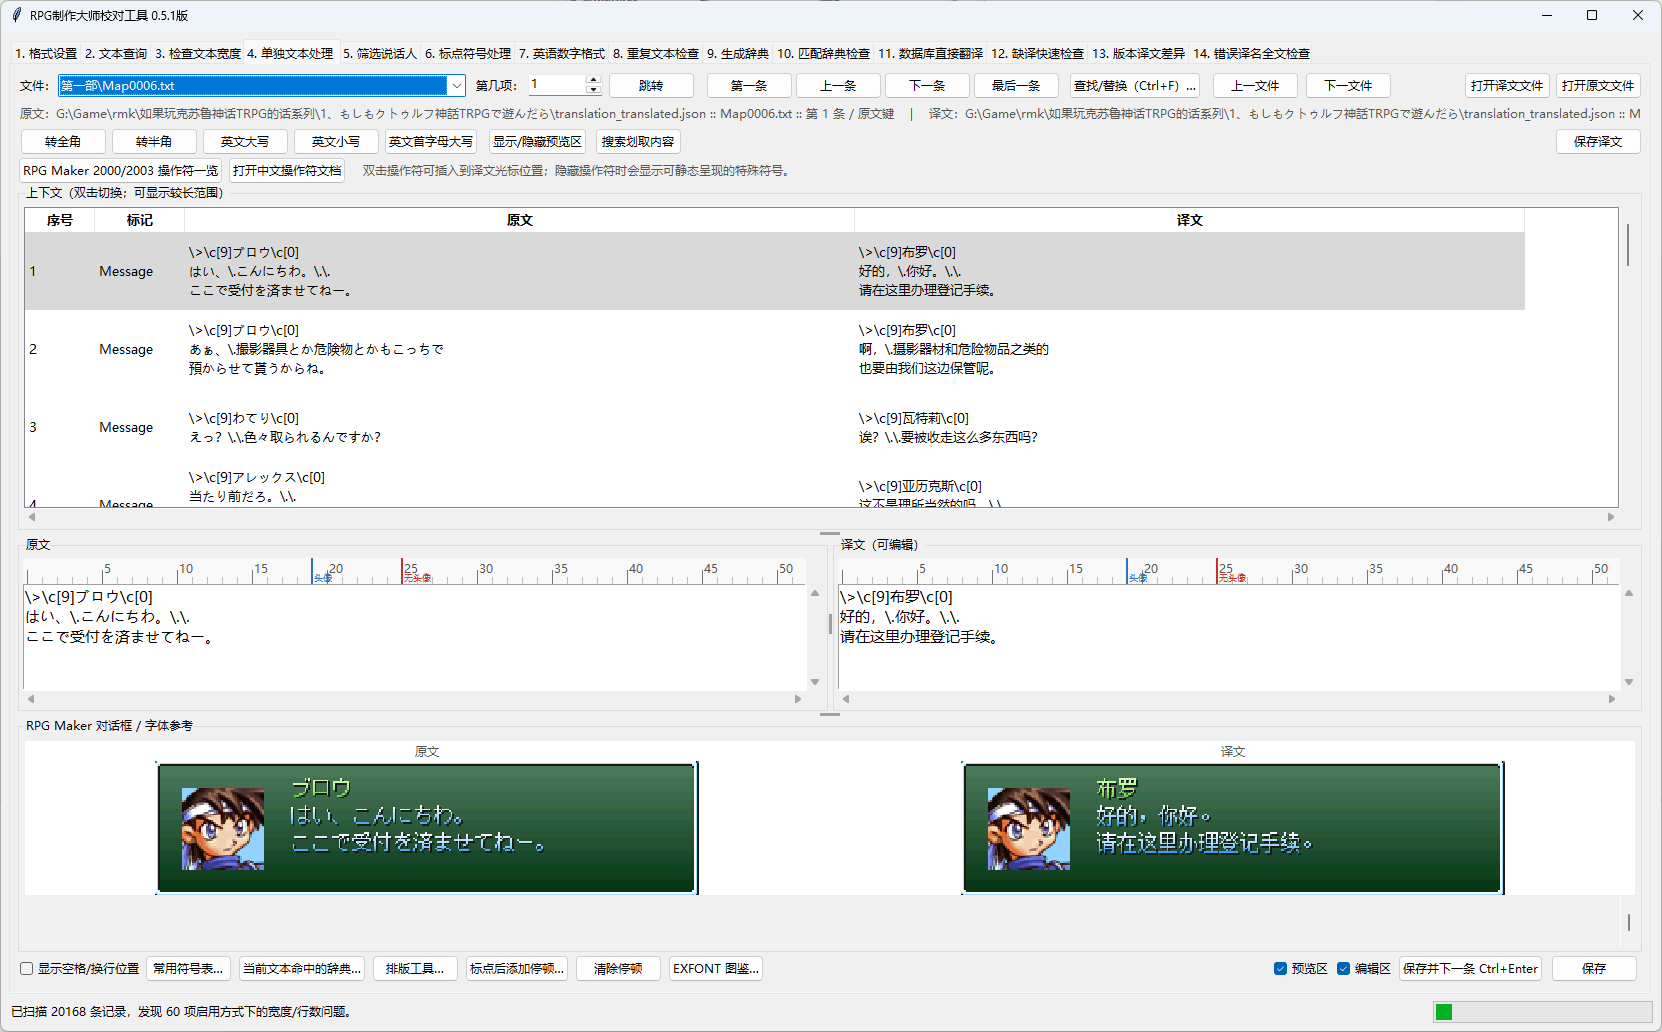The image size is (1662, 1032).
Task: Click the 保存译文 button
Action: pyautogui.click(x=1598, y=142)
